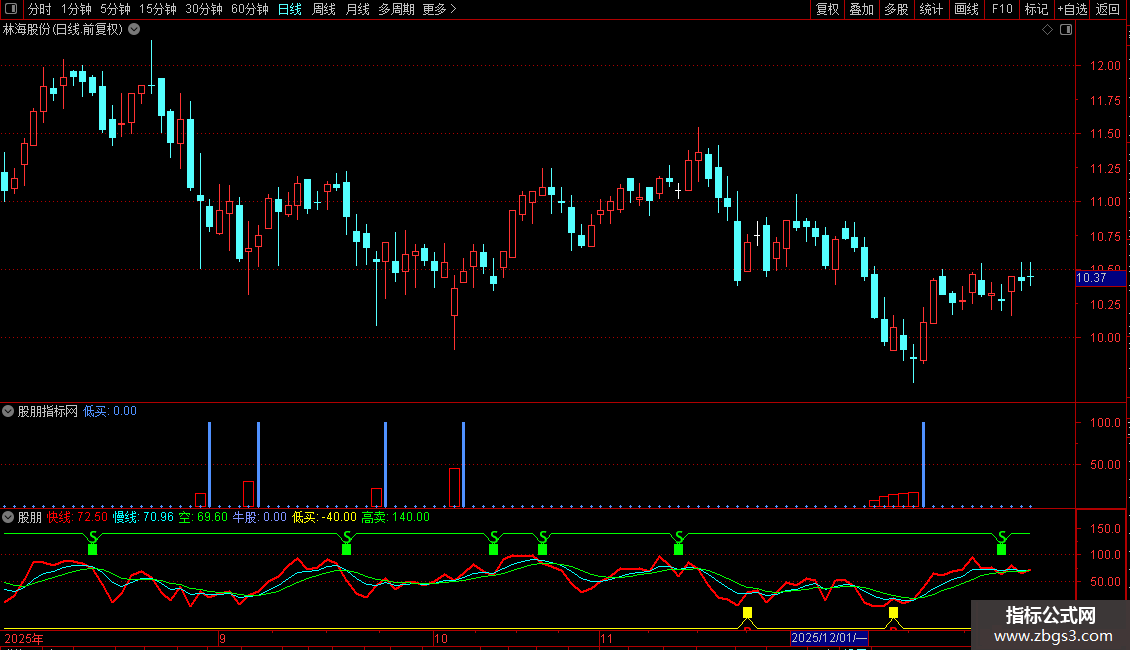
Task: Switch to 周线 weekly chart
Action: [x=324, y=9]
